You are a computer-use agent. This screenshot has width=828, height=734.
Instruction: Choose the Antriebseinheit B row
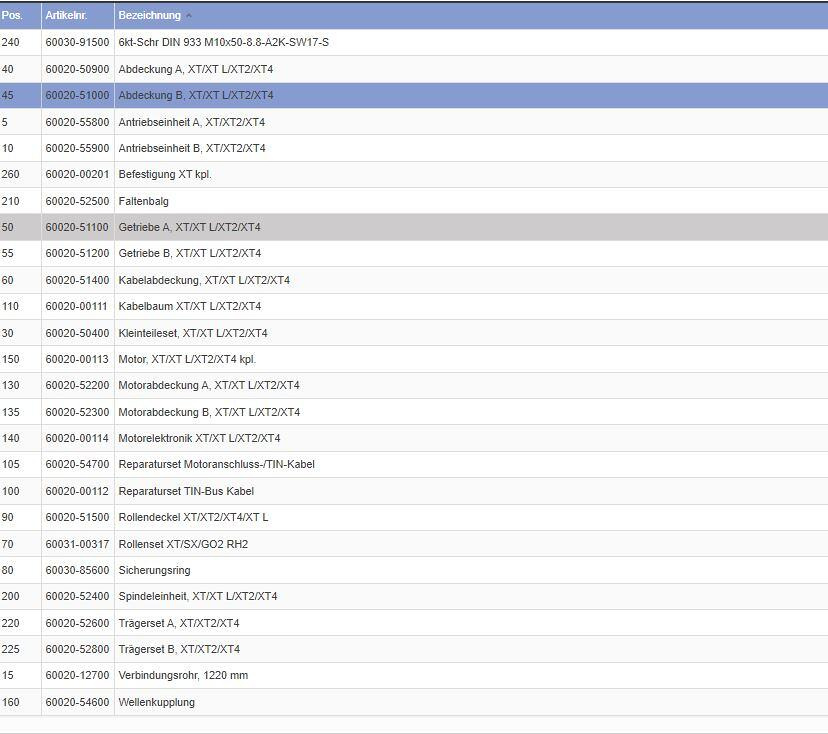(191, 148)
